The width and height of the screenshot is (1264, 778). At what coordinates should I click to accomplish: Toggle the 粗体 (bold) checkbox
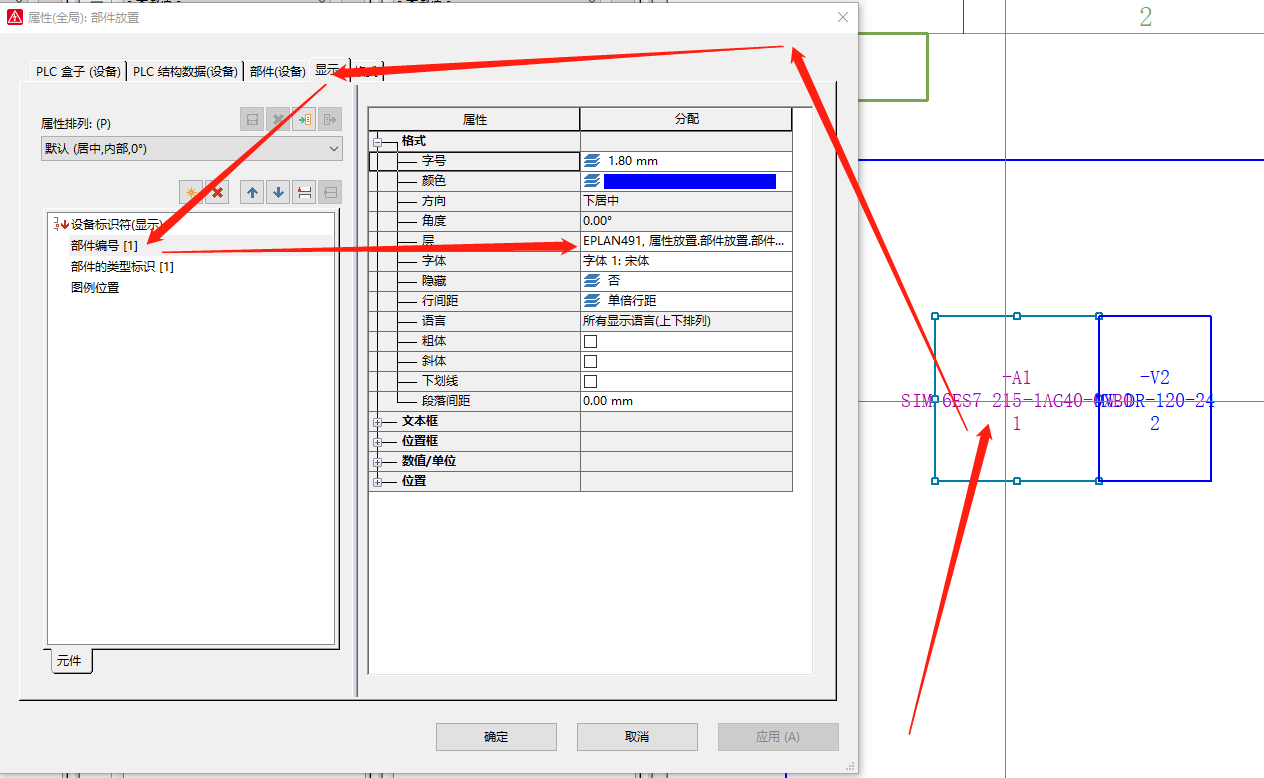point(590,341)
